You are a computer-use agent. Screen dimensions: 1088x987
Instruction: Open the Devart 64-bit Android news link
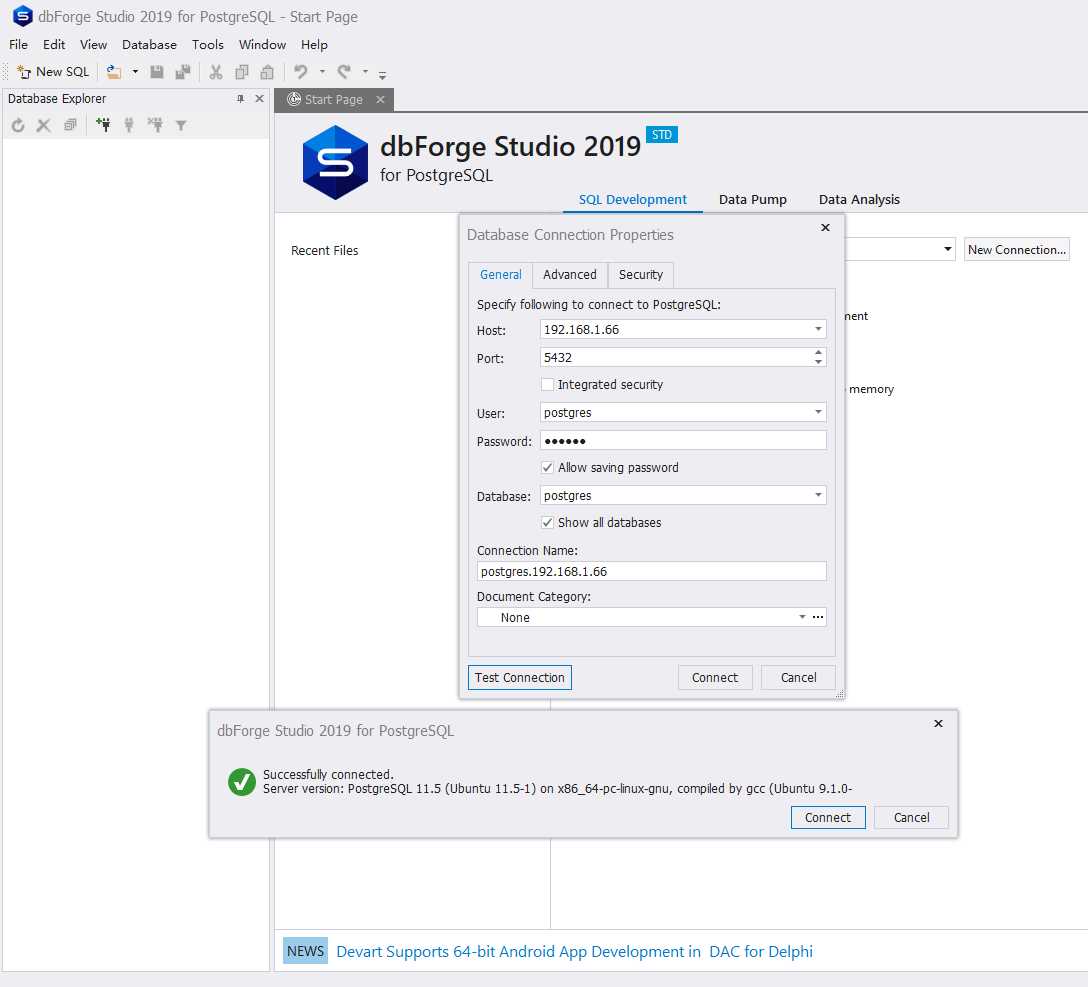pyautogui.click(x=575, y=952)
